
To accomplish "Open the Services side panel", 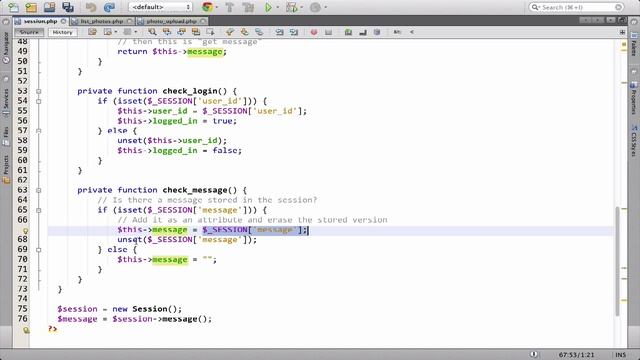I will (x=6, y=104).
